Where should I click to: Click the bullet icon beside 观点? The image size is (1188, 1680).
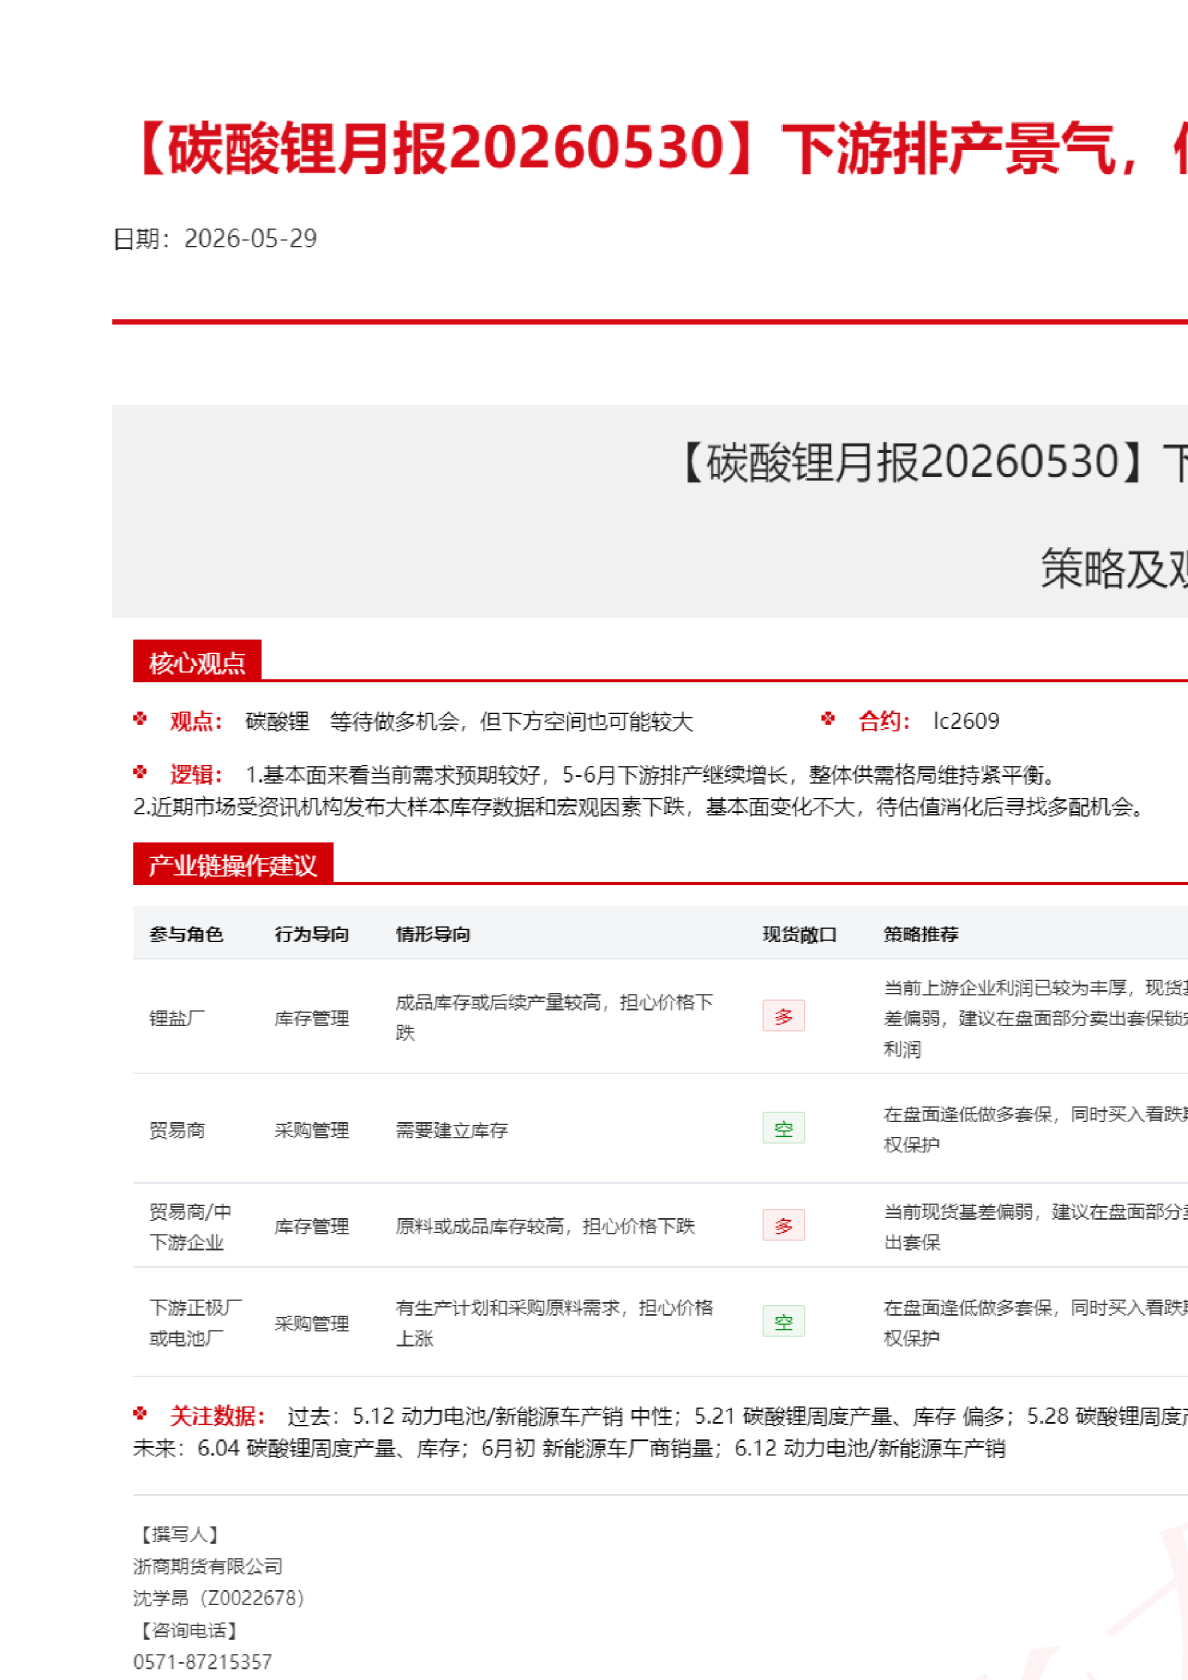[x=140, y=718]
